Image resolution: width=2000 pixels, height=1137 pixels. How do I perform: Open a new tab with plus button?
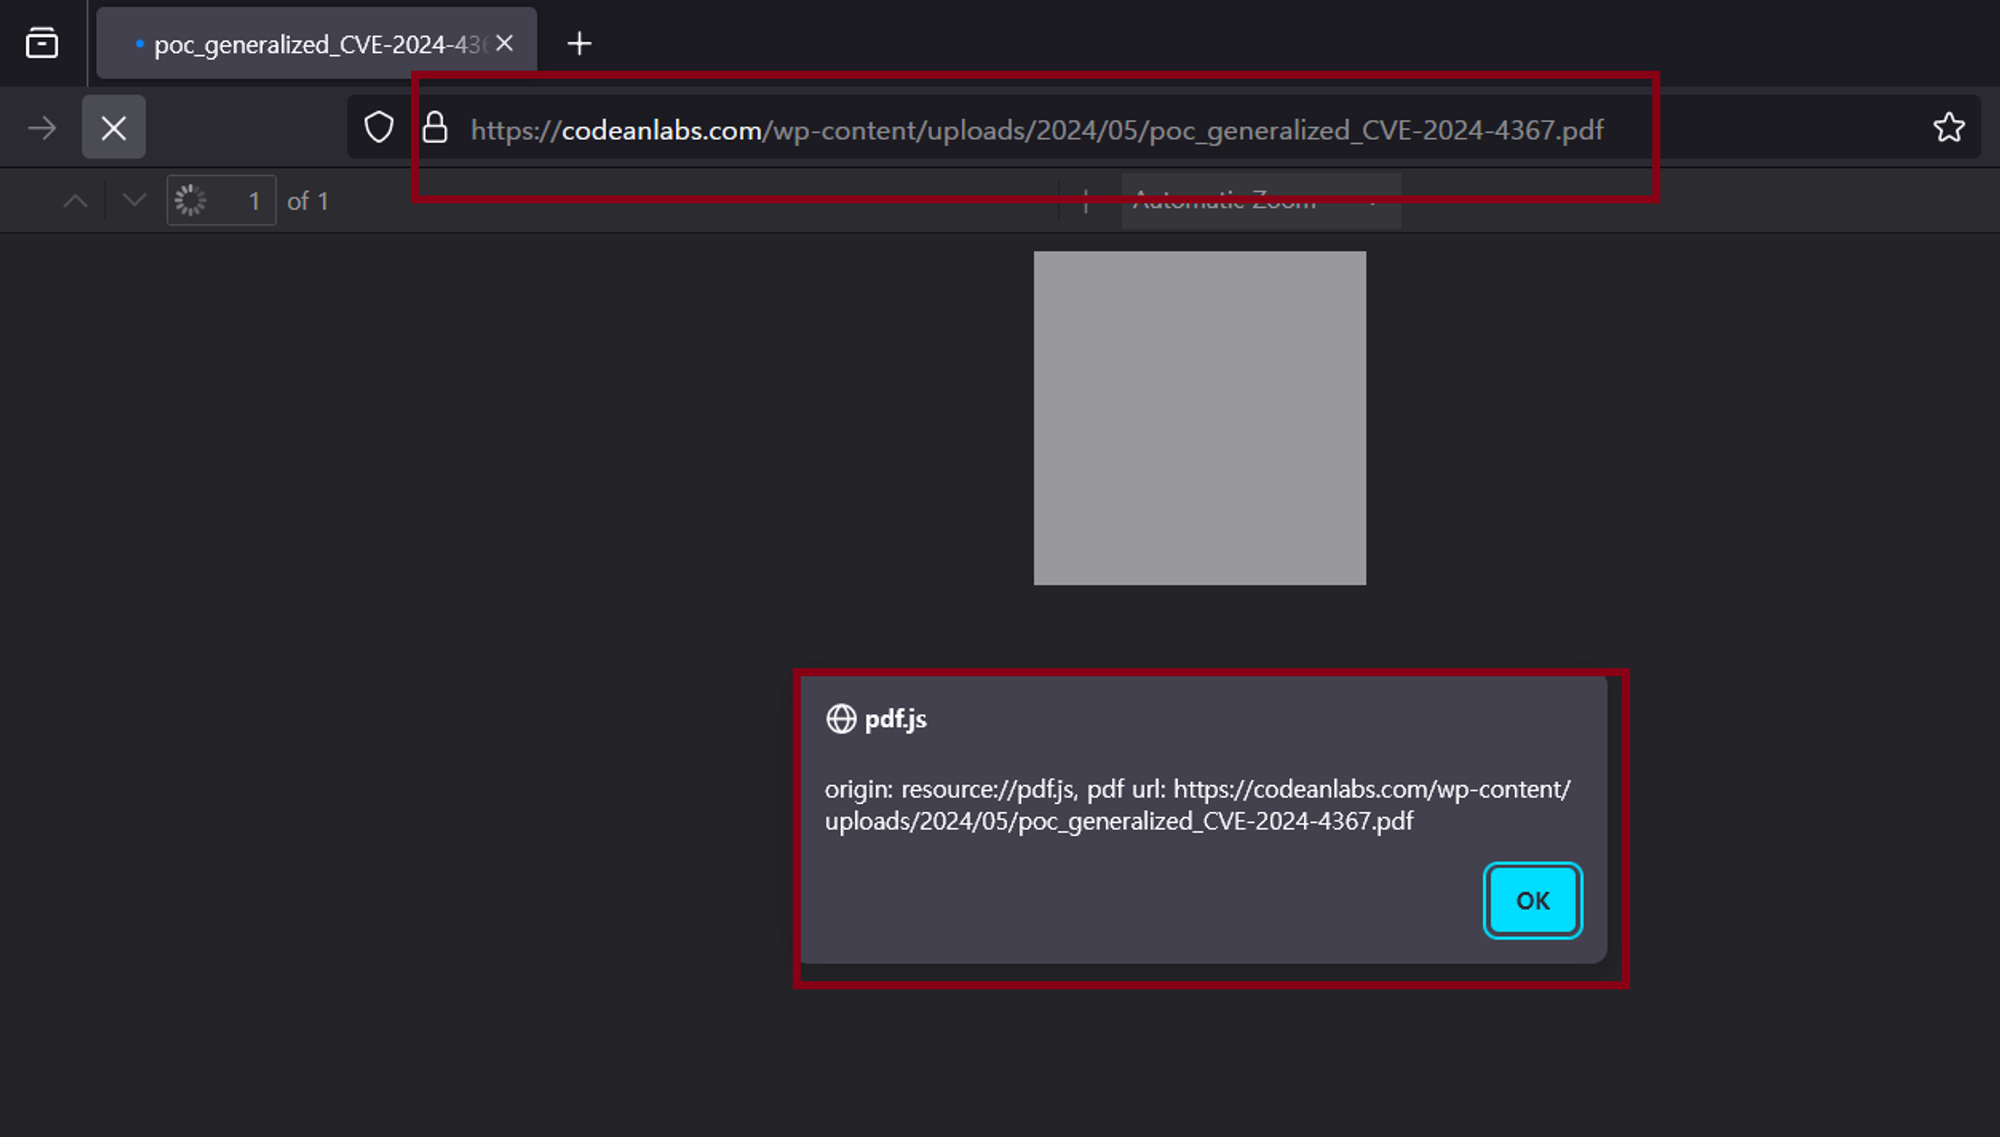579,44
